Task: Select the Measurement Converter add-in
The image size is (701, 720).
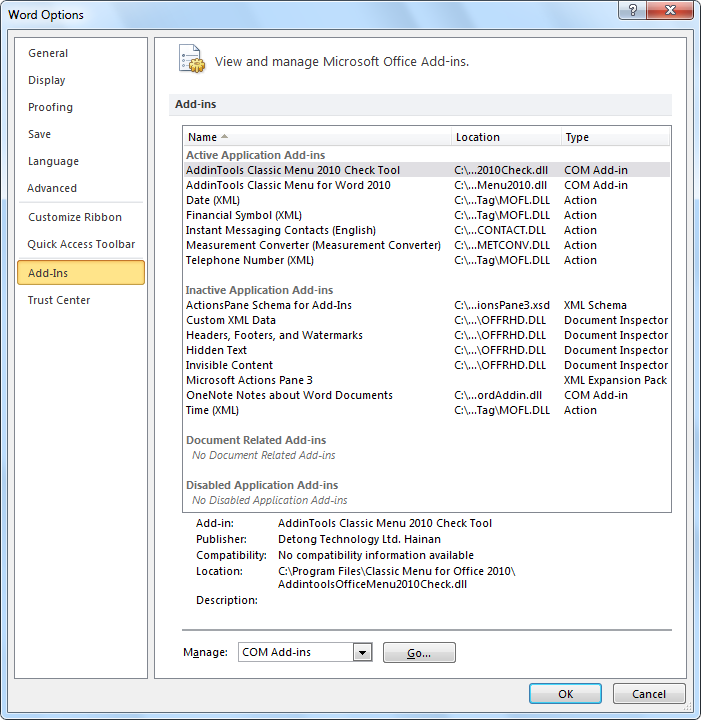Action: [426, 245]
